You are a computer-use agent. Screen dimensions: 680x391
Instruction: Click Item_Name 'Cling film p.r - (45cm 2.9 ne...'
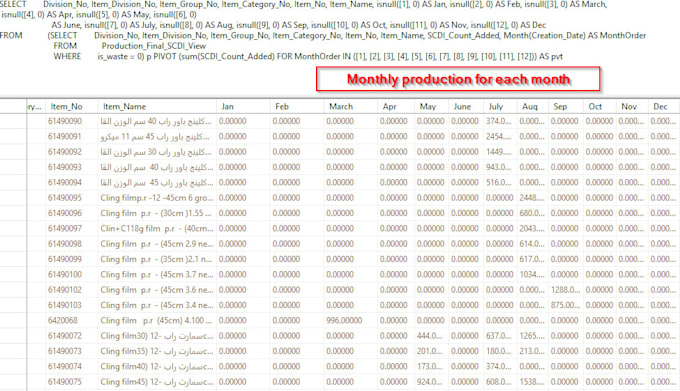click(157, 244)
